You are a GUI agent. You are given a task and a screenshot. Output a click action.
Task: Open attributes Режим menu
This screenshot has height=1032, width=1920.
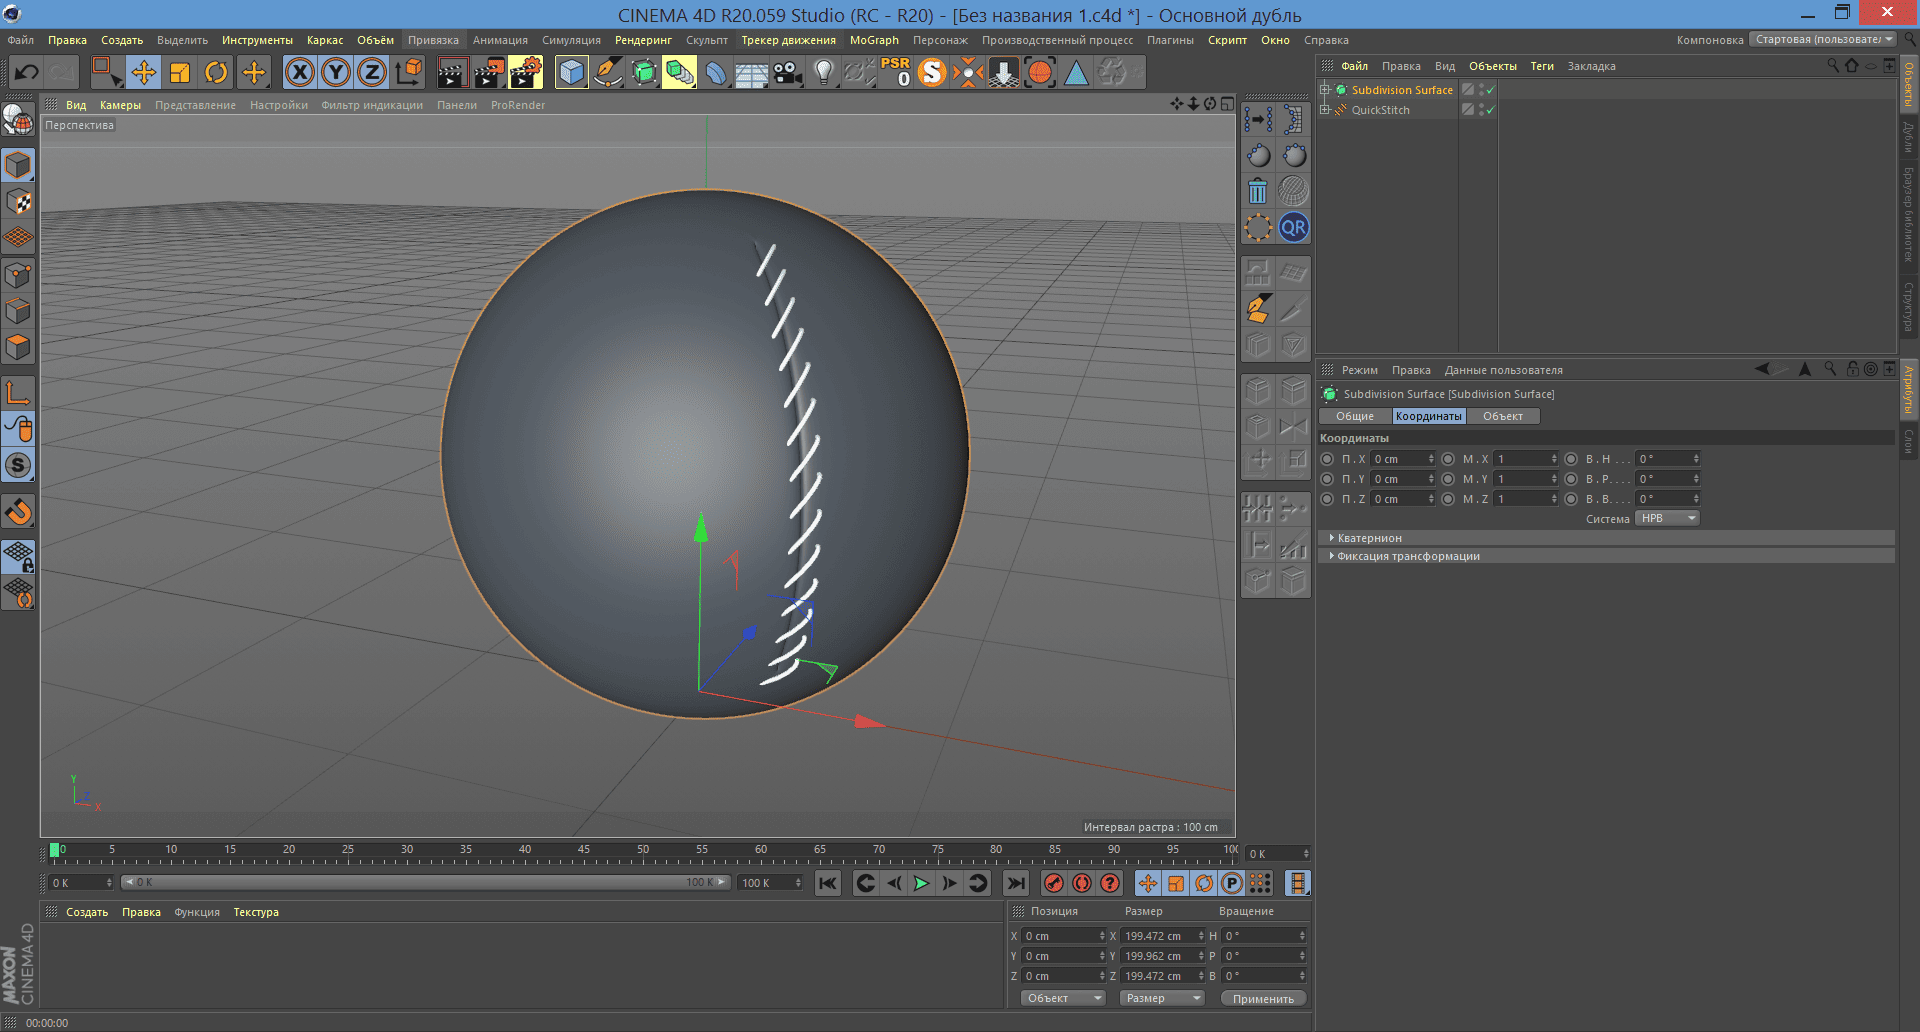pyautogui.click(x=1359, y=370)
